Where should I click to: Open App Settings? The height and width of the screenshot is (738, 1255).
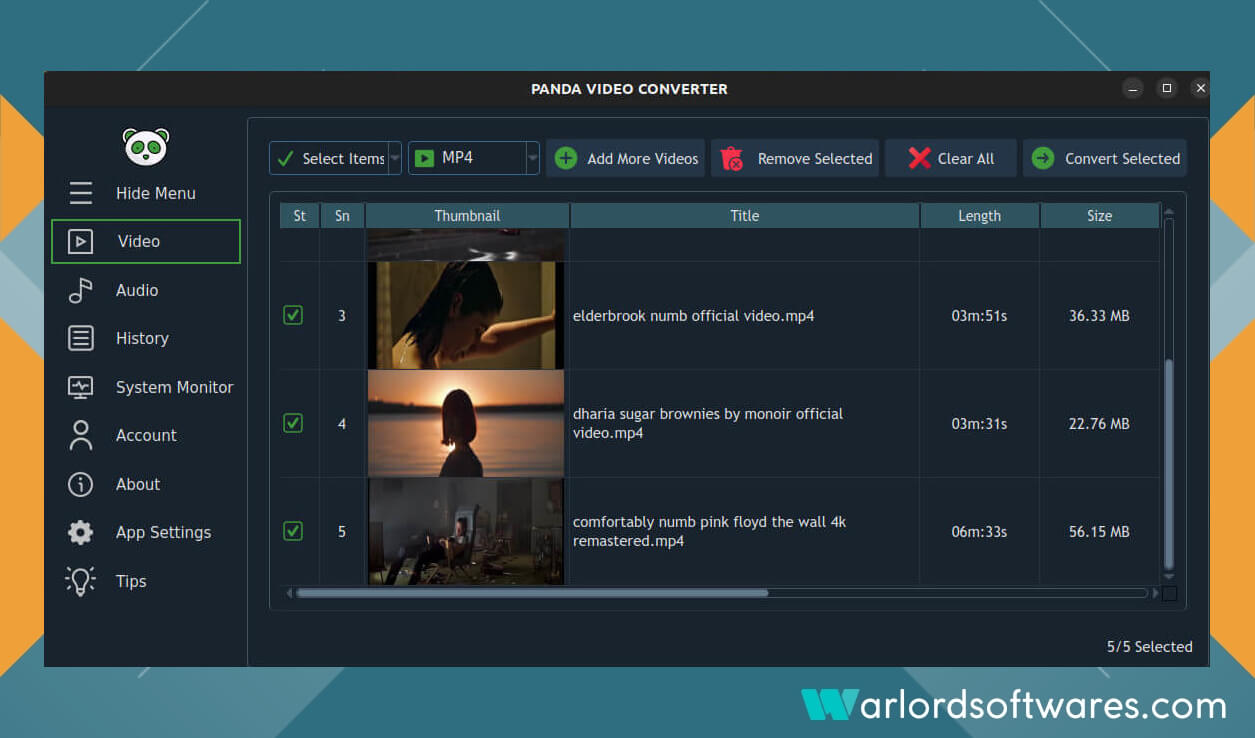point(163,532)
